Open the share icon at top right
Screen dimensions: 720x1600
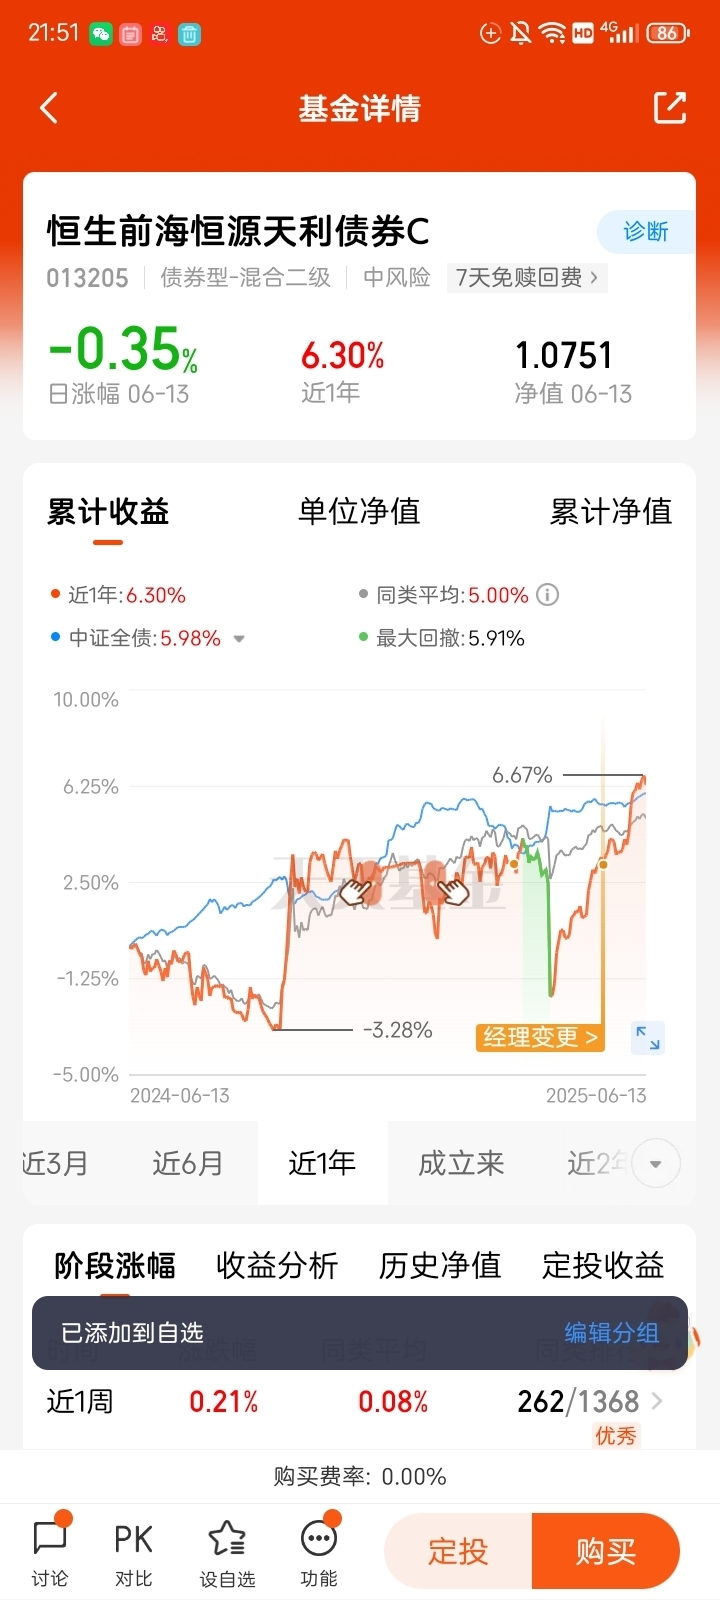coord(669,108)
